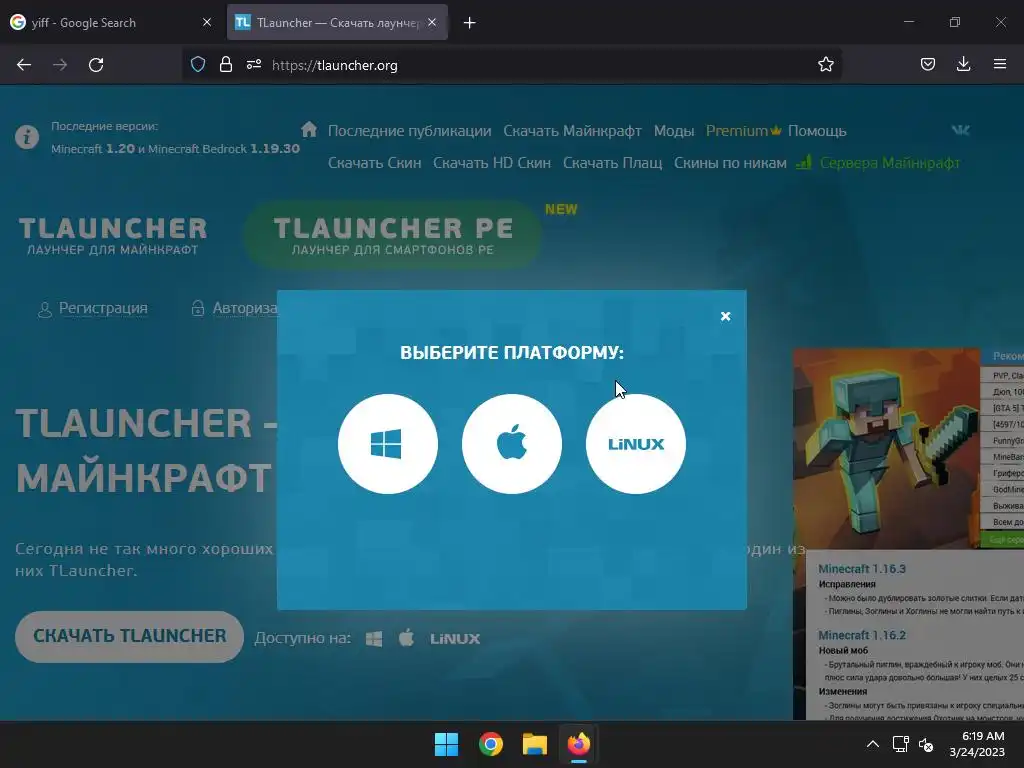1024x768 pixels.
Task: Click the Linux logo next to Доступно на
Action: point(455,639)
